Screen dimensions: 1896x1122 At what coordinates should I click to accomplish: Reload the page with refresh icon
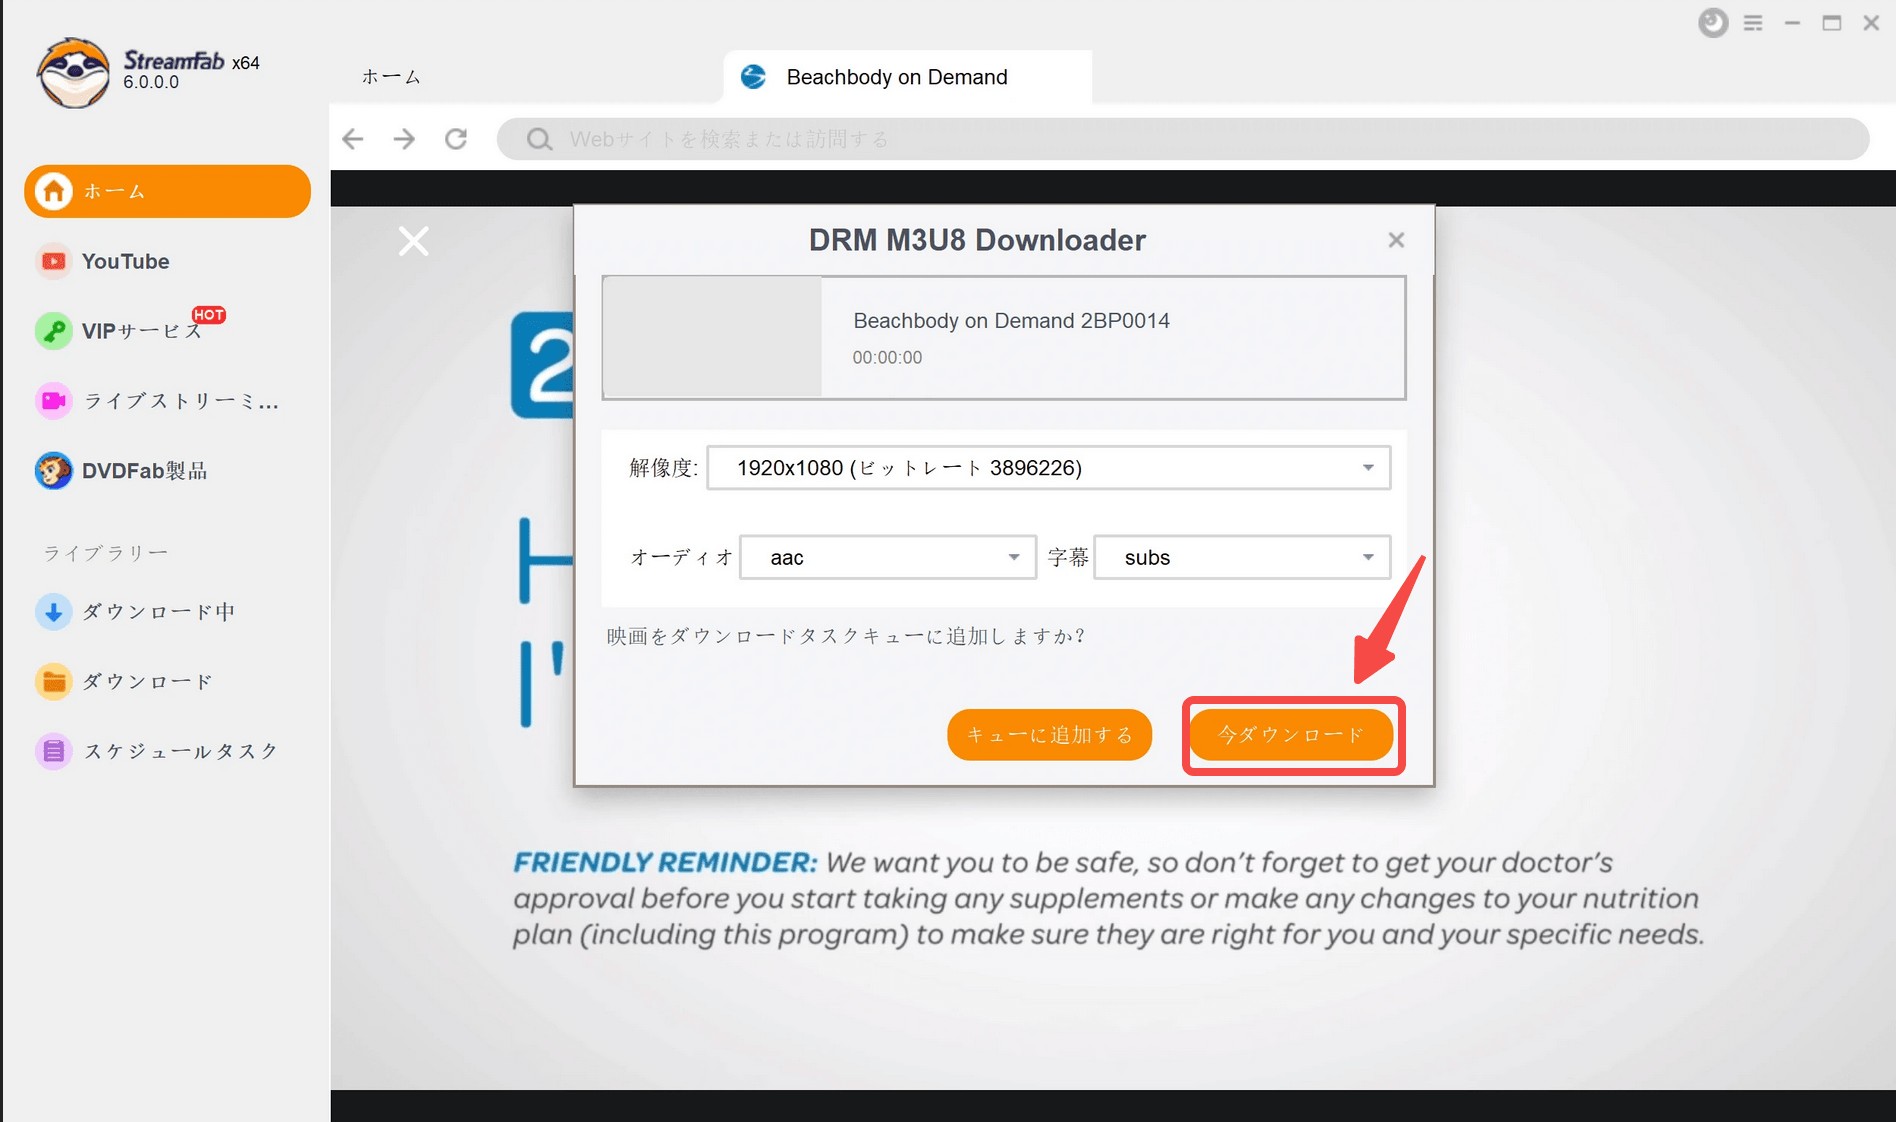[456, 139]
